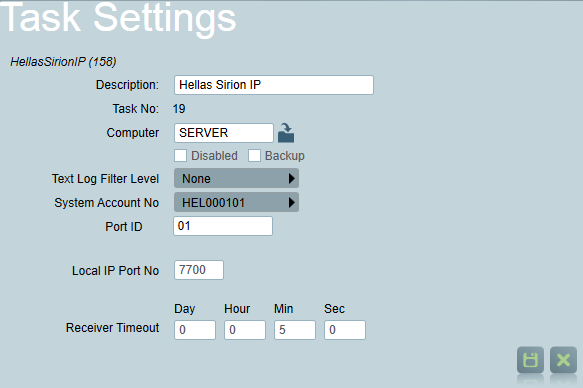Viewport: 583px width, 388px height.
Task: Edit the Computer field showing SERVER
Action: [224, 133]
